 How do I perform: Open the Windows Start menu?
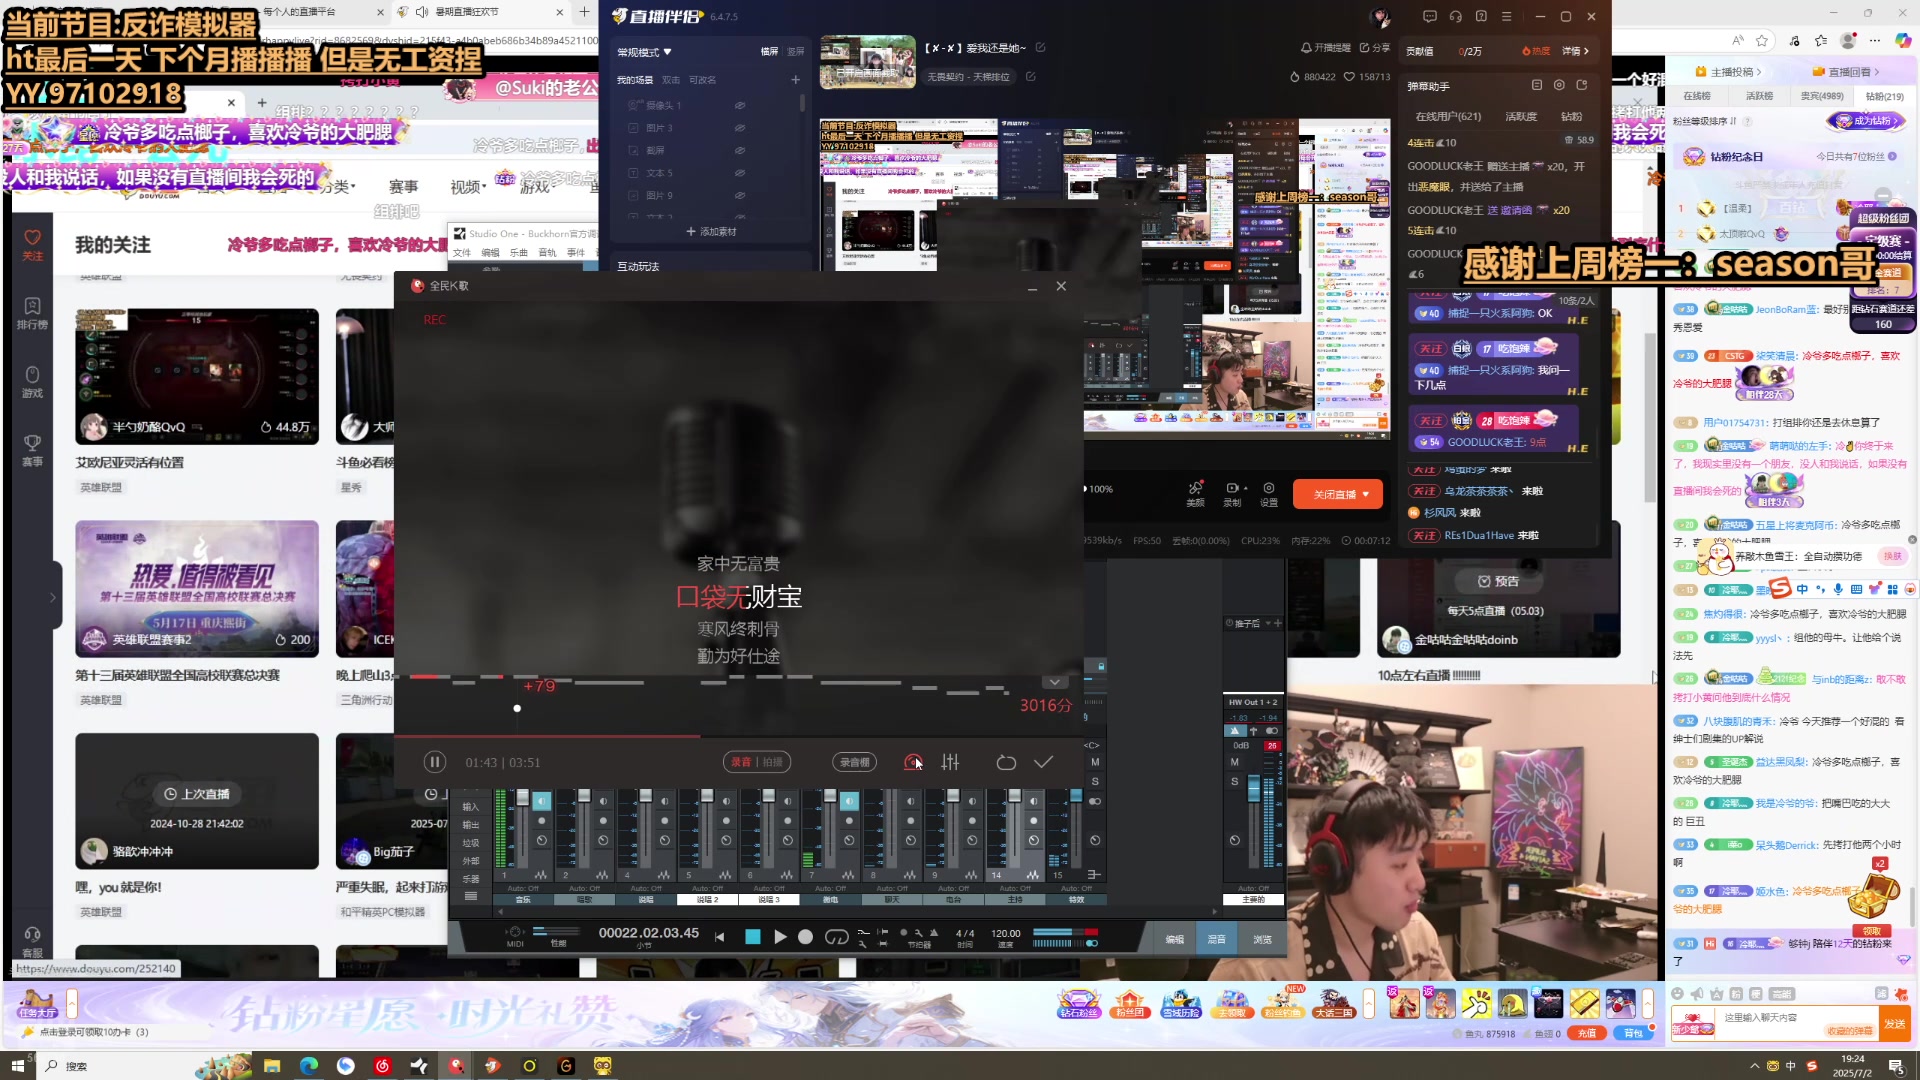17,1066
